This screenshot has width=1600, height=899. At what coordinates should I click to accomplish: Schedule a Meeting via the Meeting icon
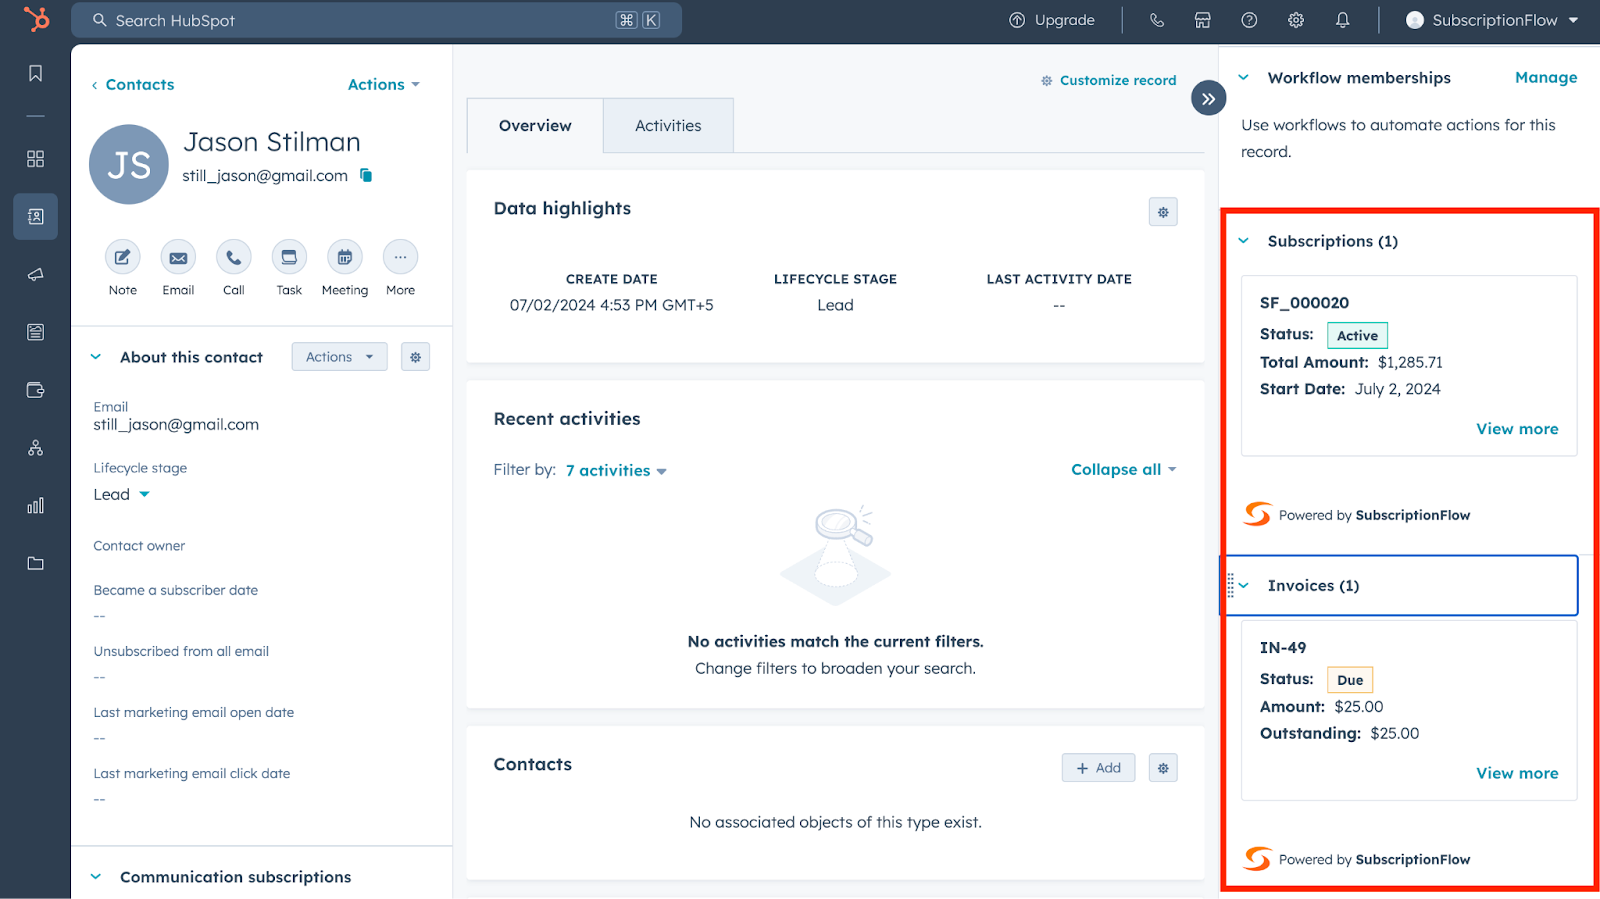click(344, 257)
